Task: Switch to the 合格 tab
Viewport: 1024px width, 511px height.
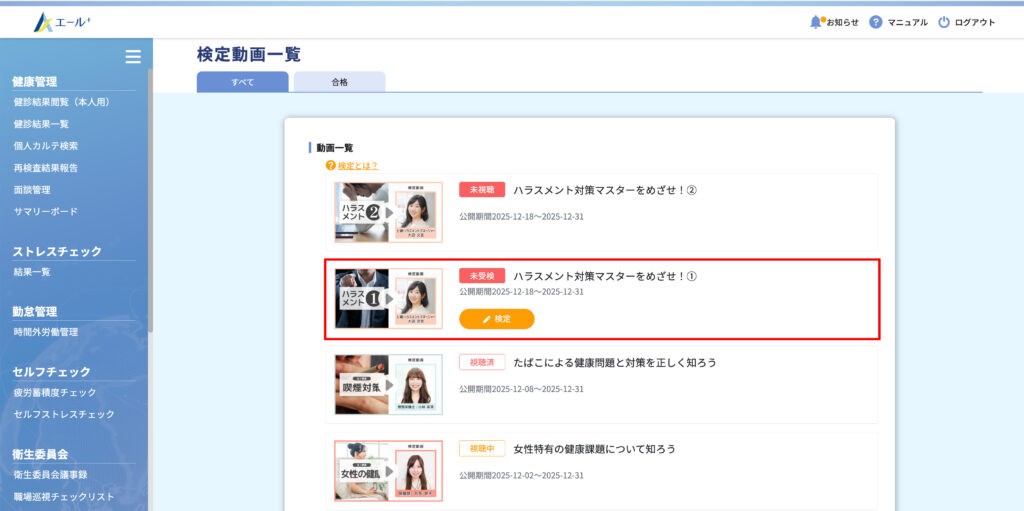Action: (339, 82)
